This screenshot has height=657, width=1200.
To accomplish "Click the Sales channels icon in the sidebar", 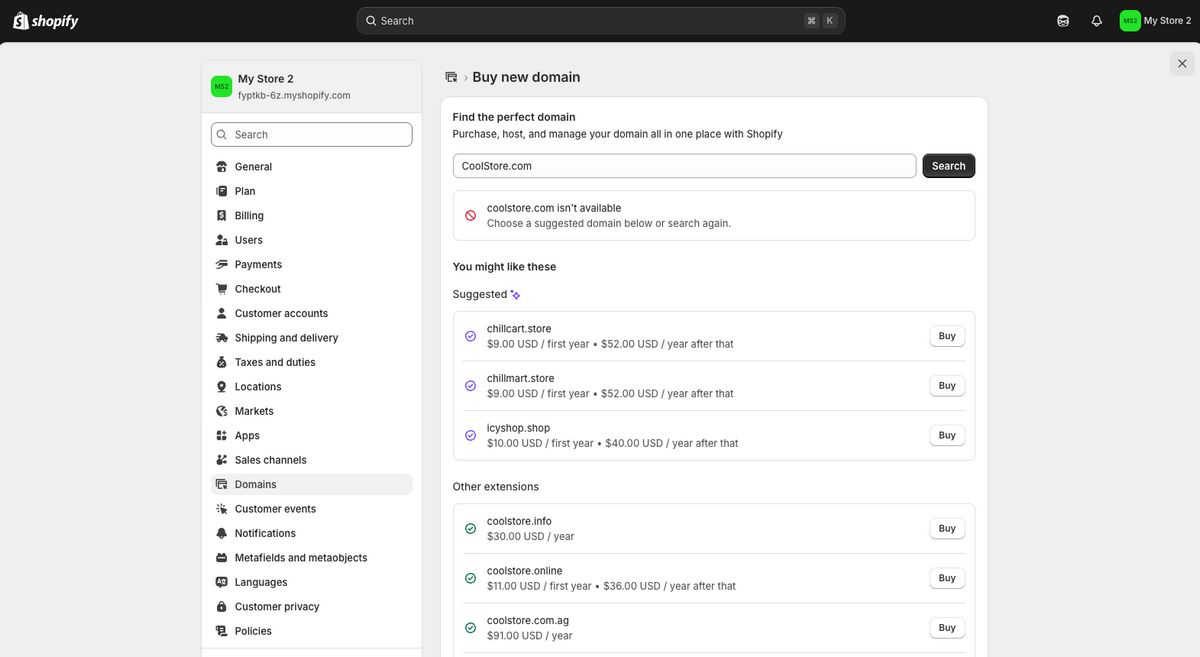I will [222, 460].
